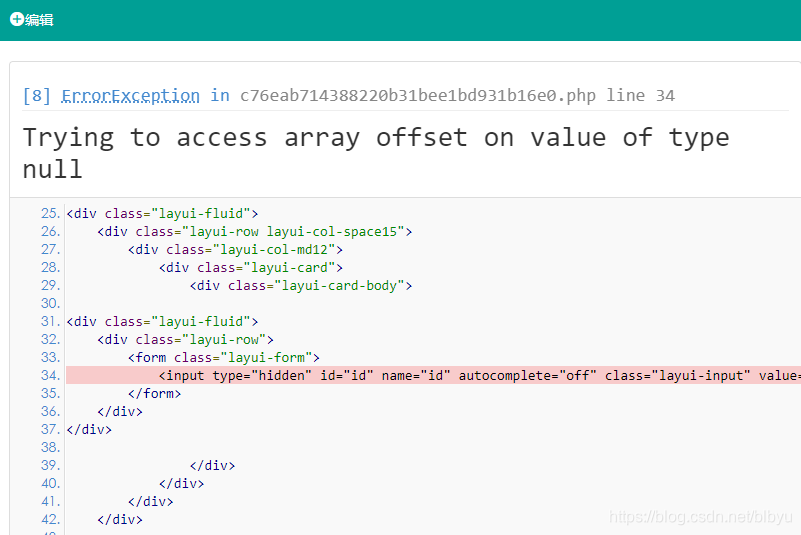Click the closing </div> on line 39
The width and height of the screenshot is (801, 535).
pyautogui.click(x=212, y=466)
